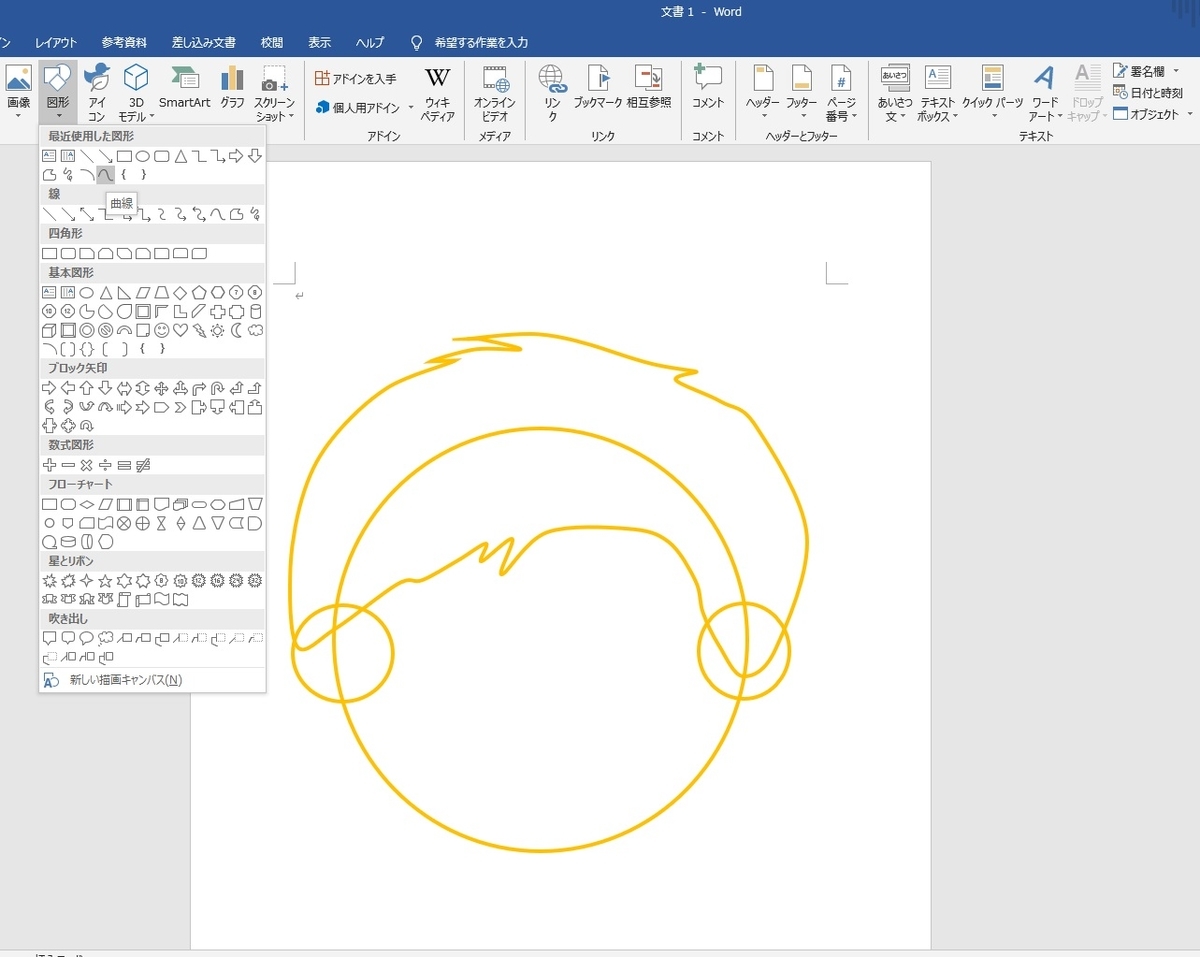Screen dimensions: 1200x957
Task: Choose 新しい描画キャンバス menu entry
Action: click(x=152, y=680)
